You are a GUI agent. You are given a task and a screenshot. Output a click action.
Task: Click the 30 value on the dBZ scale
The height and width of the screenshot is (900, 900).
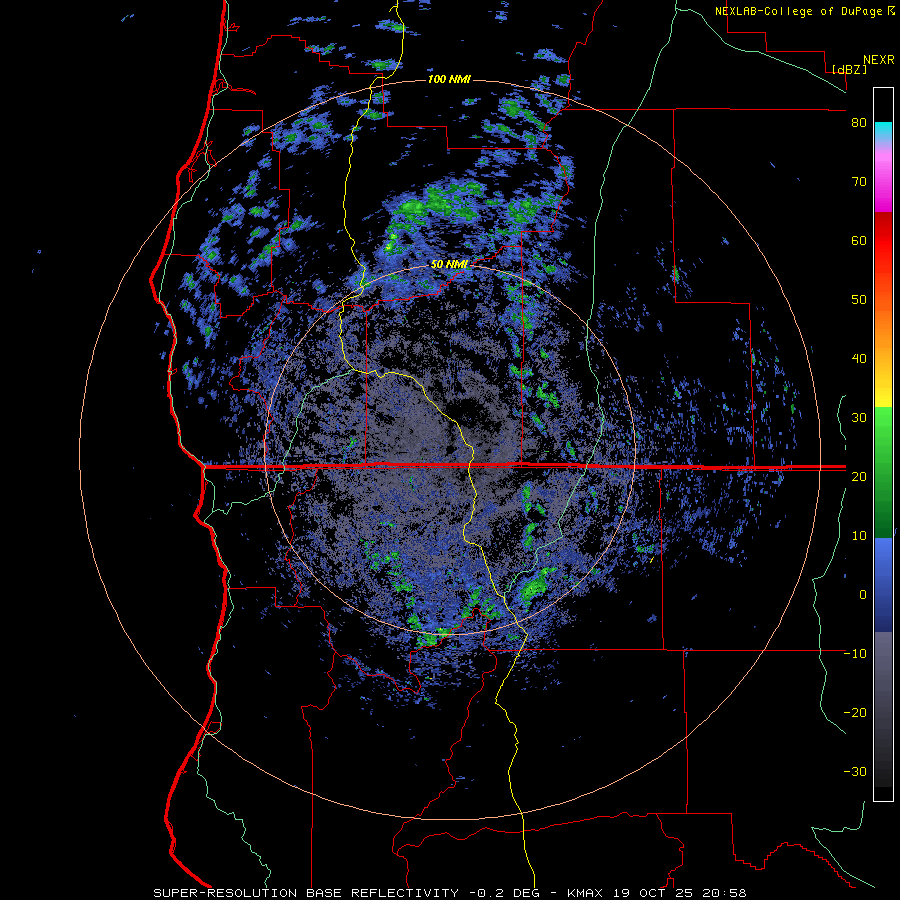(859, 418)
